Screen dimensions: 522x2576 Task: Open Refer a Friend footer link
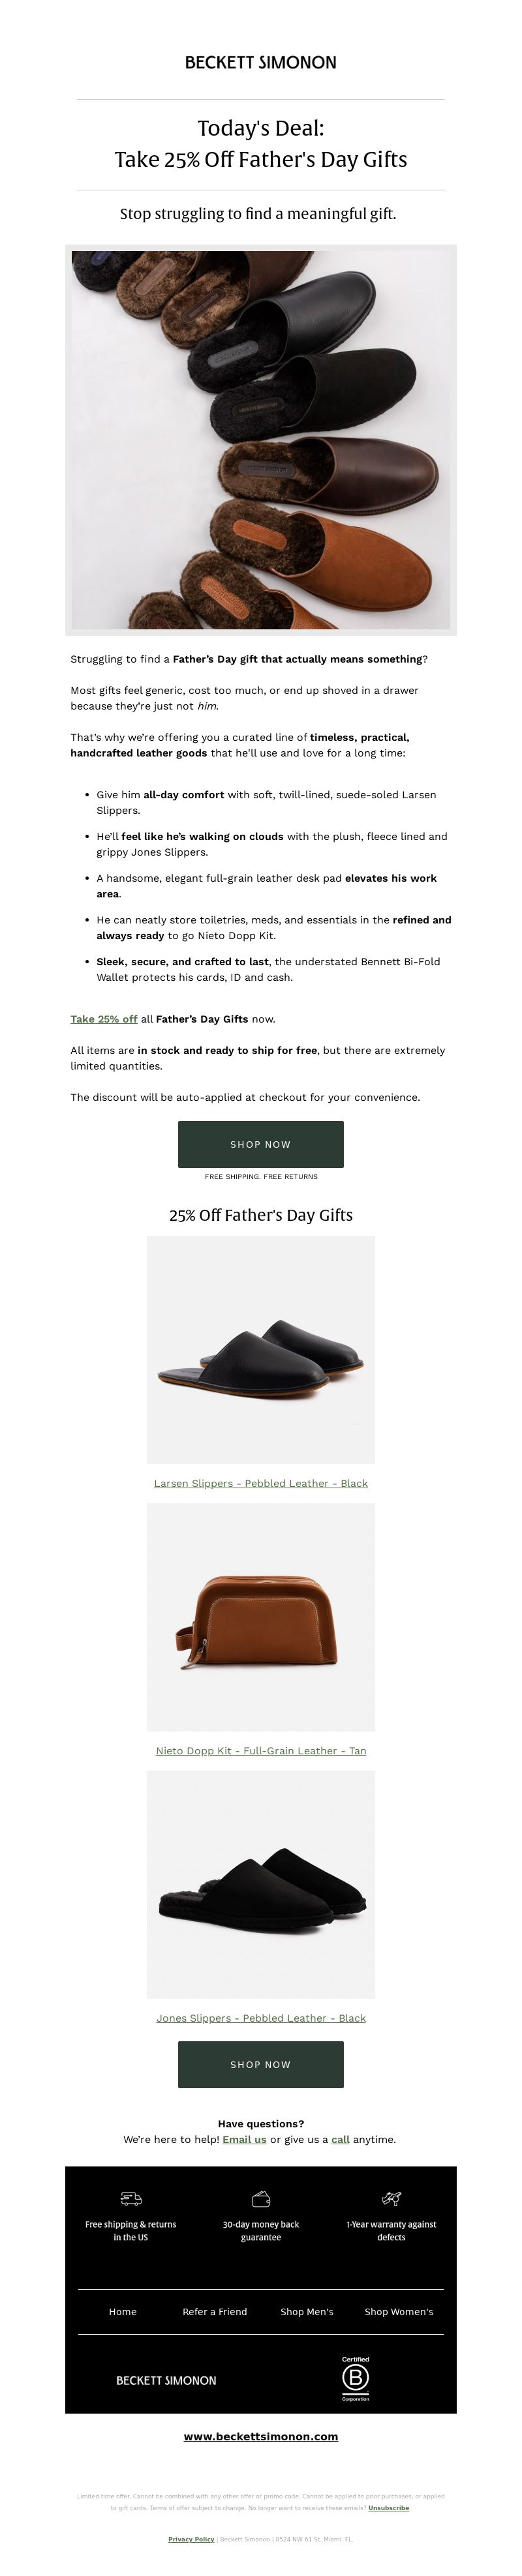coord(215,2311)
